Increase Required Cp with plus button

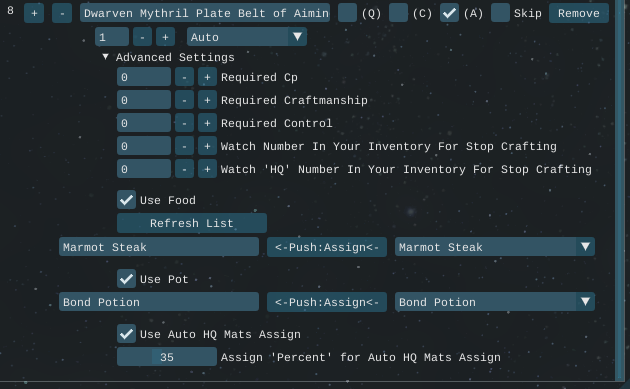coord(207,77)
